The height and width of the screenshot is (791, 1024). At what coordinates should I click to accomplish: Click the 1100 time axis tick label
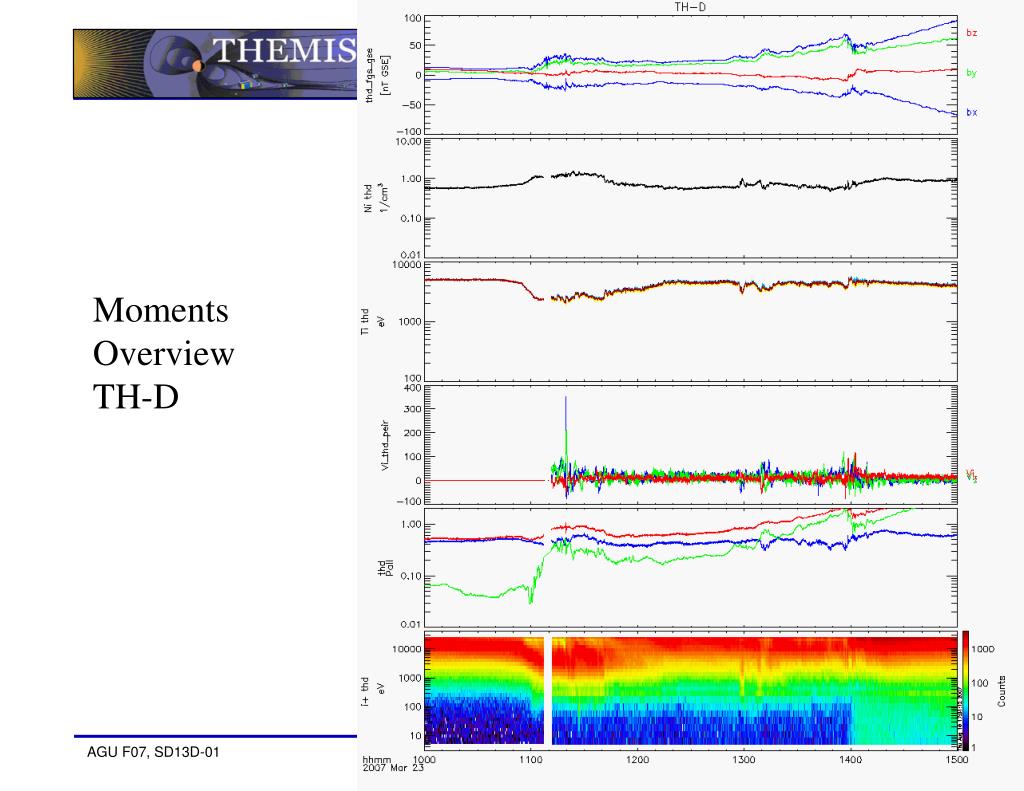pyautogui.click(x=531, y=759)
